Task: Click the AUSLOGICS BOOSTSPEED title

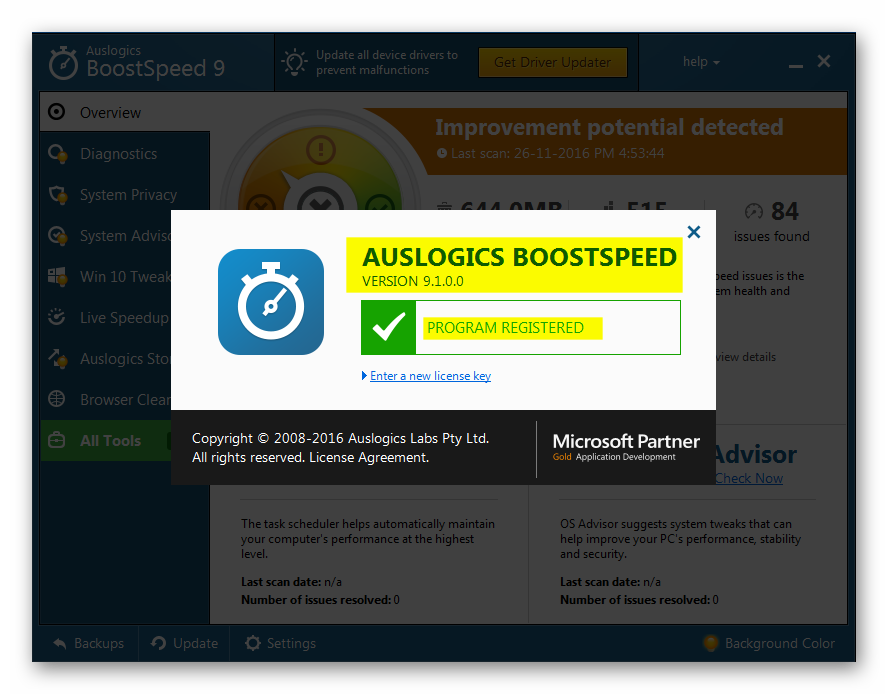Action: coord(519,257)
